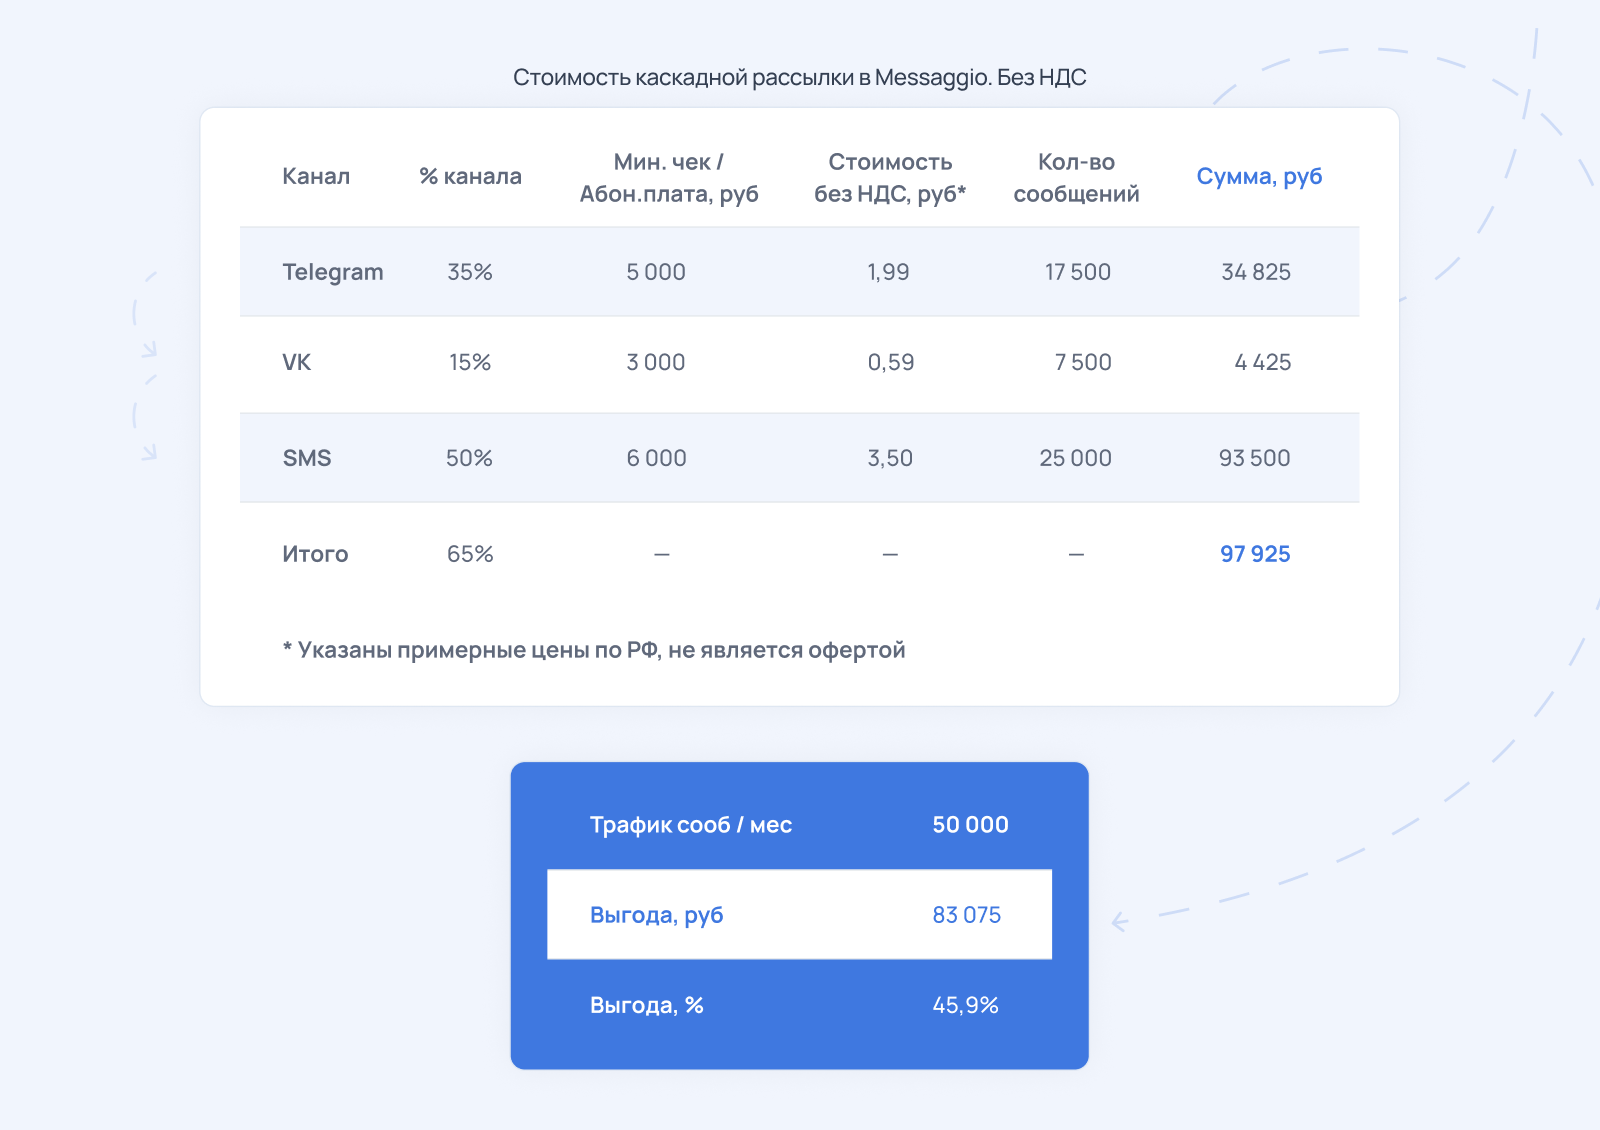Click the title Стоимость каскадной рассылки в Messaggio
The image size is (1600, 1130).
799,78
